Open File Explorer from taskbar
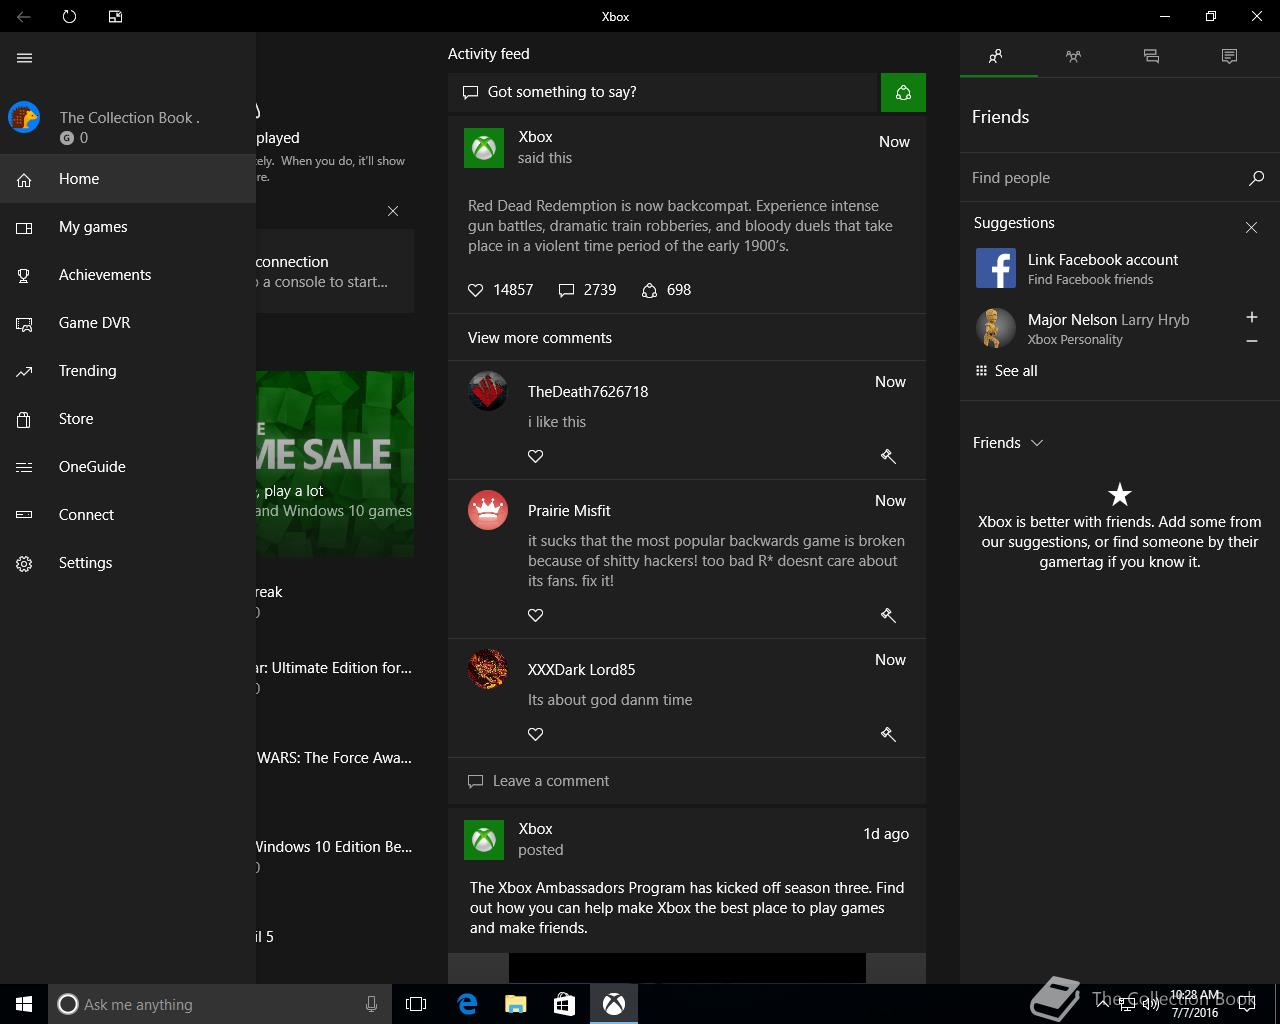This screenshot has width=1280, height=1024. coord(516,1004)
